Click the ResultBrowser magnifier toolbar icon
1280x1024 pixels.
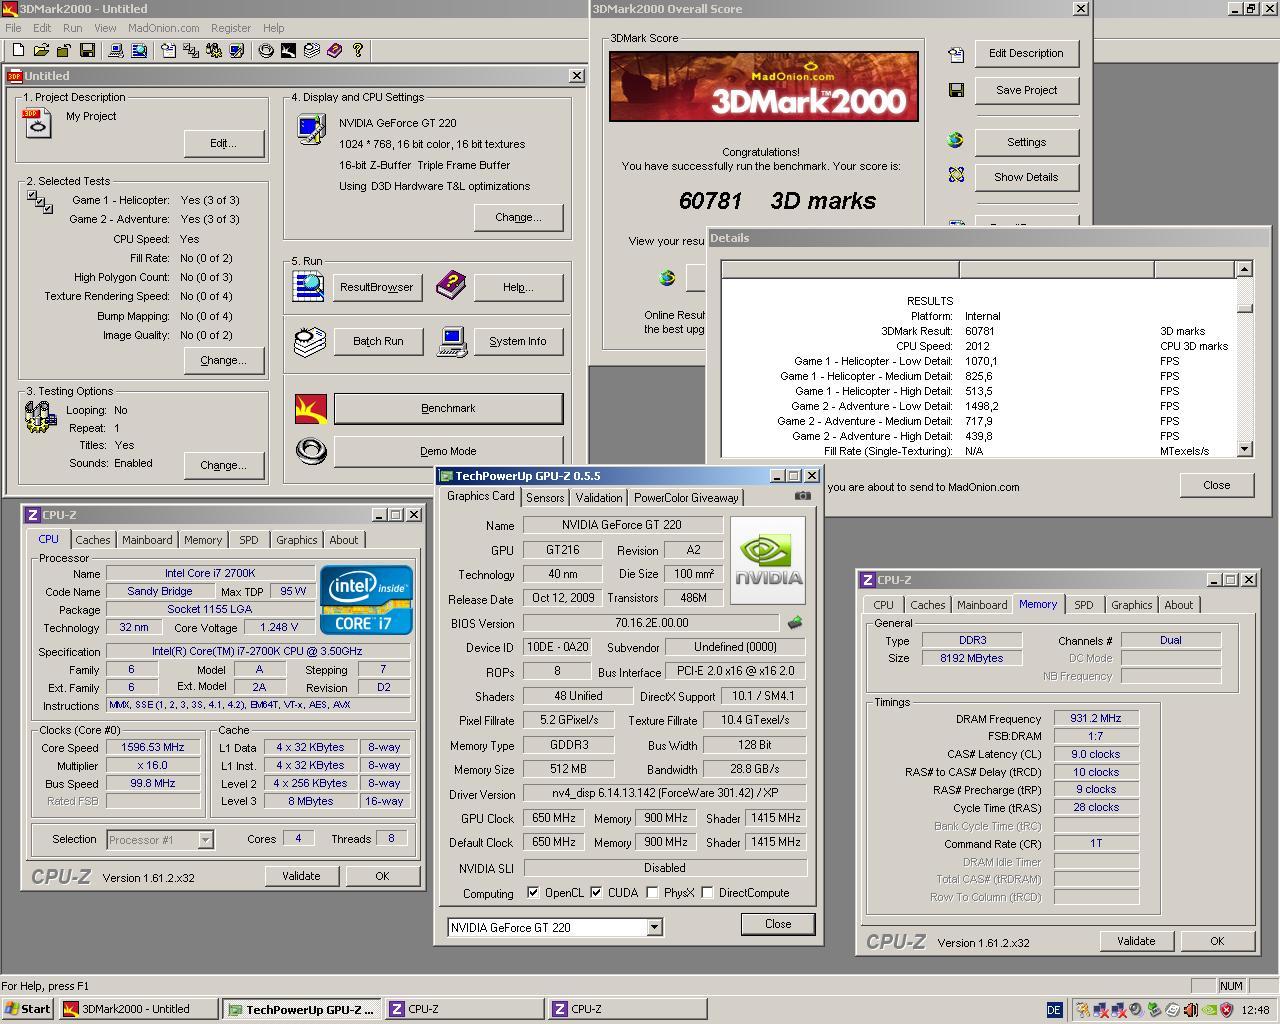click(x=139, y=50)
